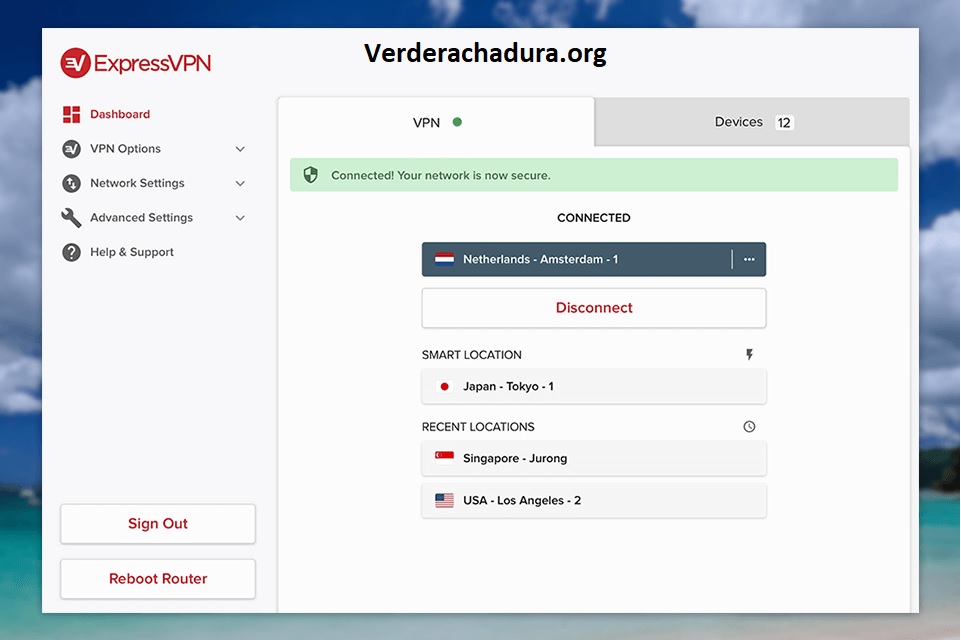Image resolution: width=961 pixels, height=640 pixels.
Task: Select the Singapore - Jurong recent location
Action: (x=594, y=458)
